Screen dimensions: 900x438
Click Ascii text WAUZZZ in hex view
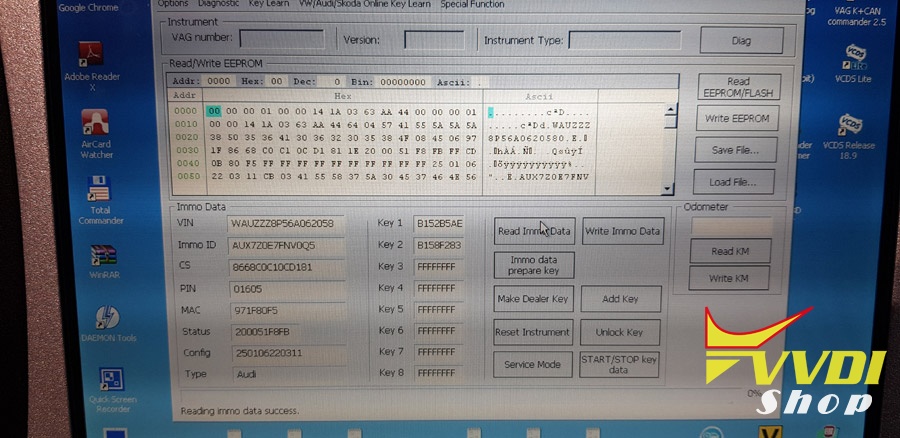tap(570, 124)
